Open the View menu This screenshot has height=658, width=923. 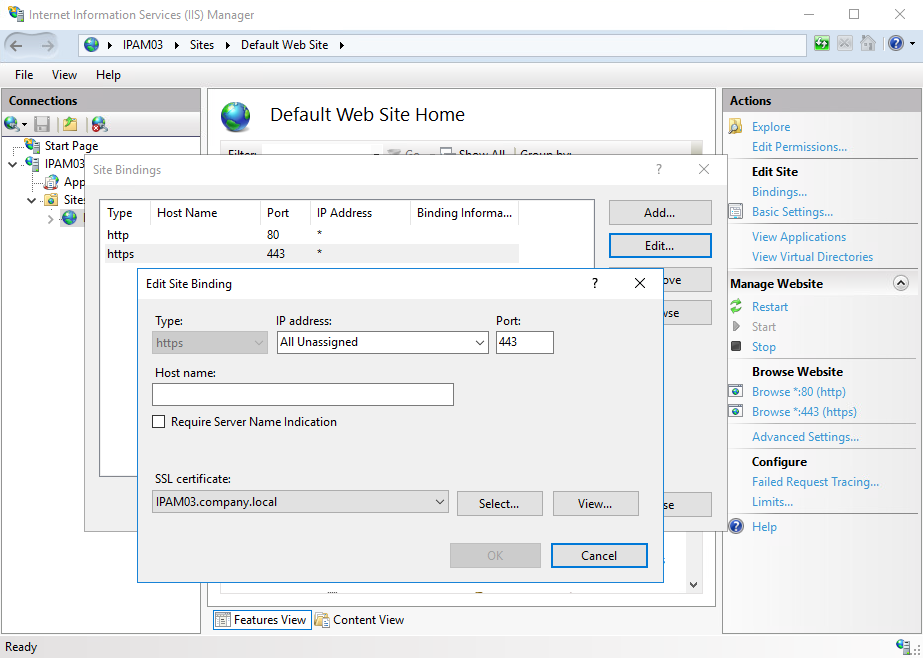[64, 75]
